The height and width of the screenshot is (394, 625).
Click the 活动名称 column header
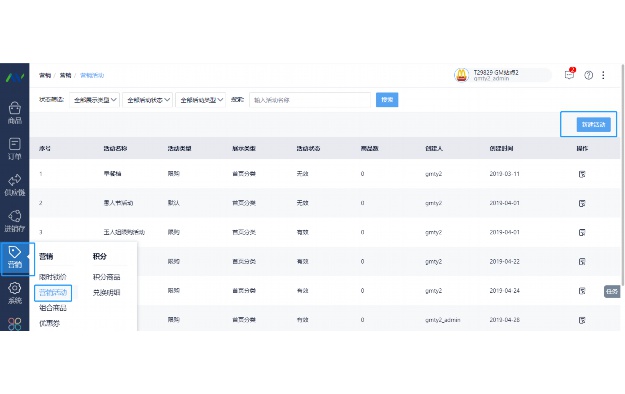click(115, 148)
